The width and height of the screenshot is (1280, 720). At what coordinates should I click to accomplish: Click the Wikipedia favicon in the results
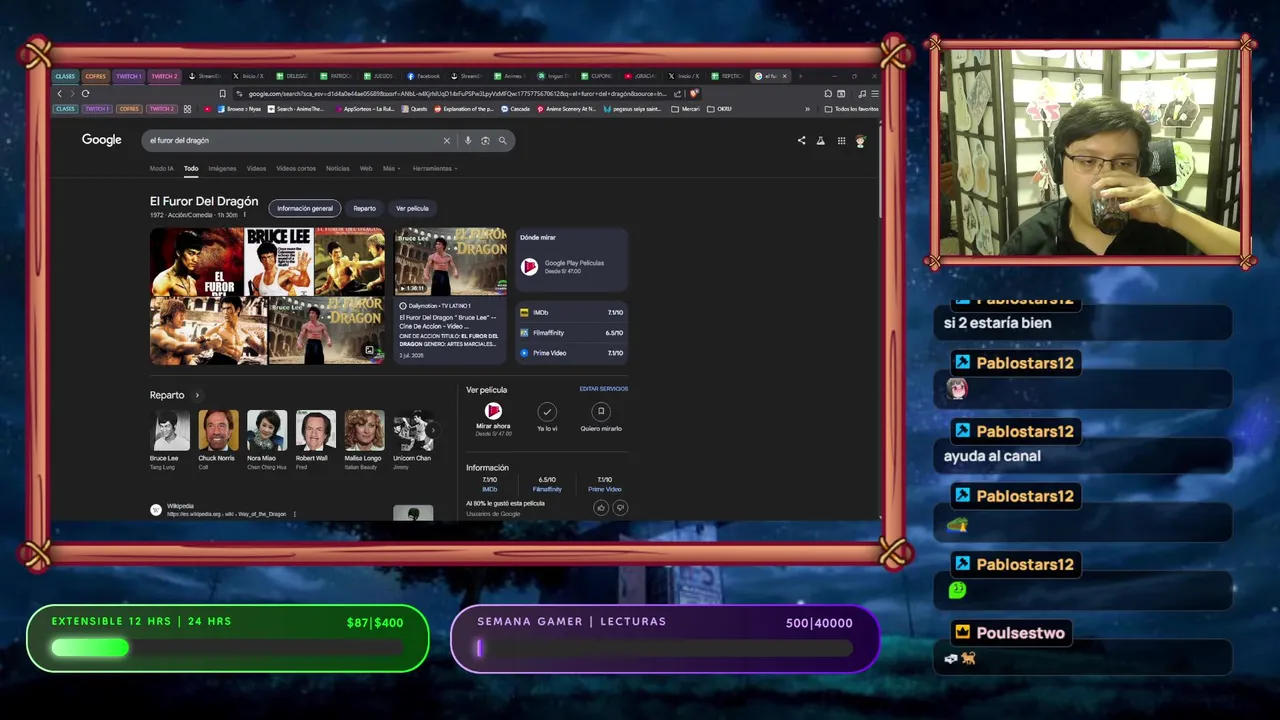(156, 510)
